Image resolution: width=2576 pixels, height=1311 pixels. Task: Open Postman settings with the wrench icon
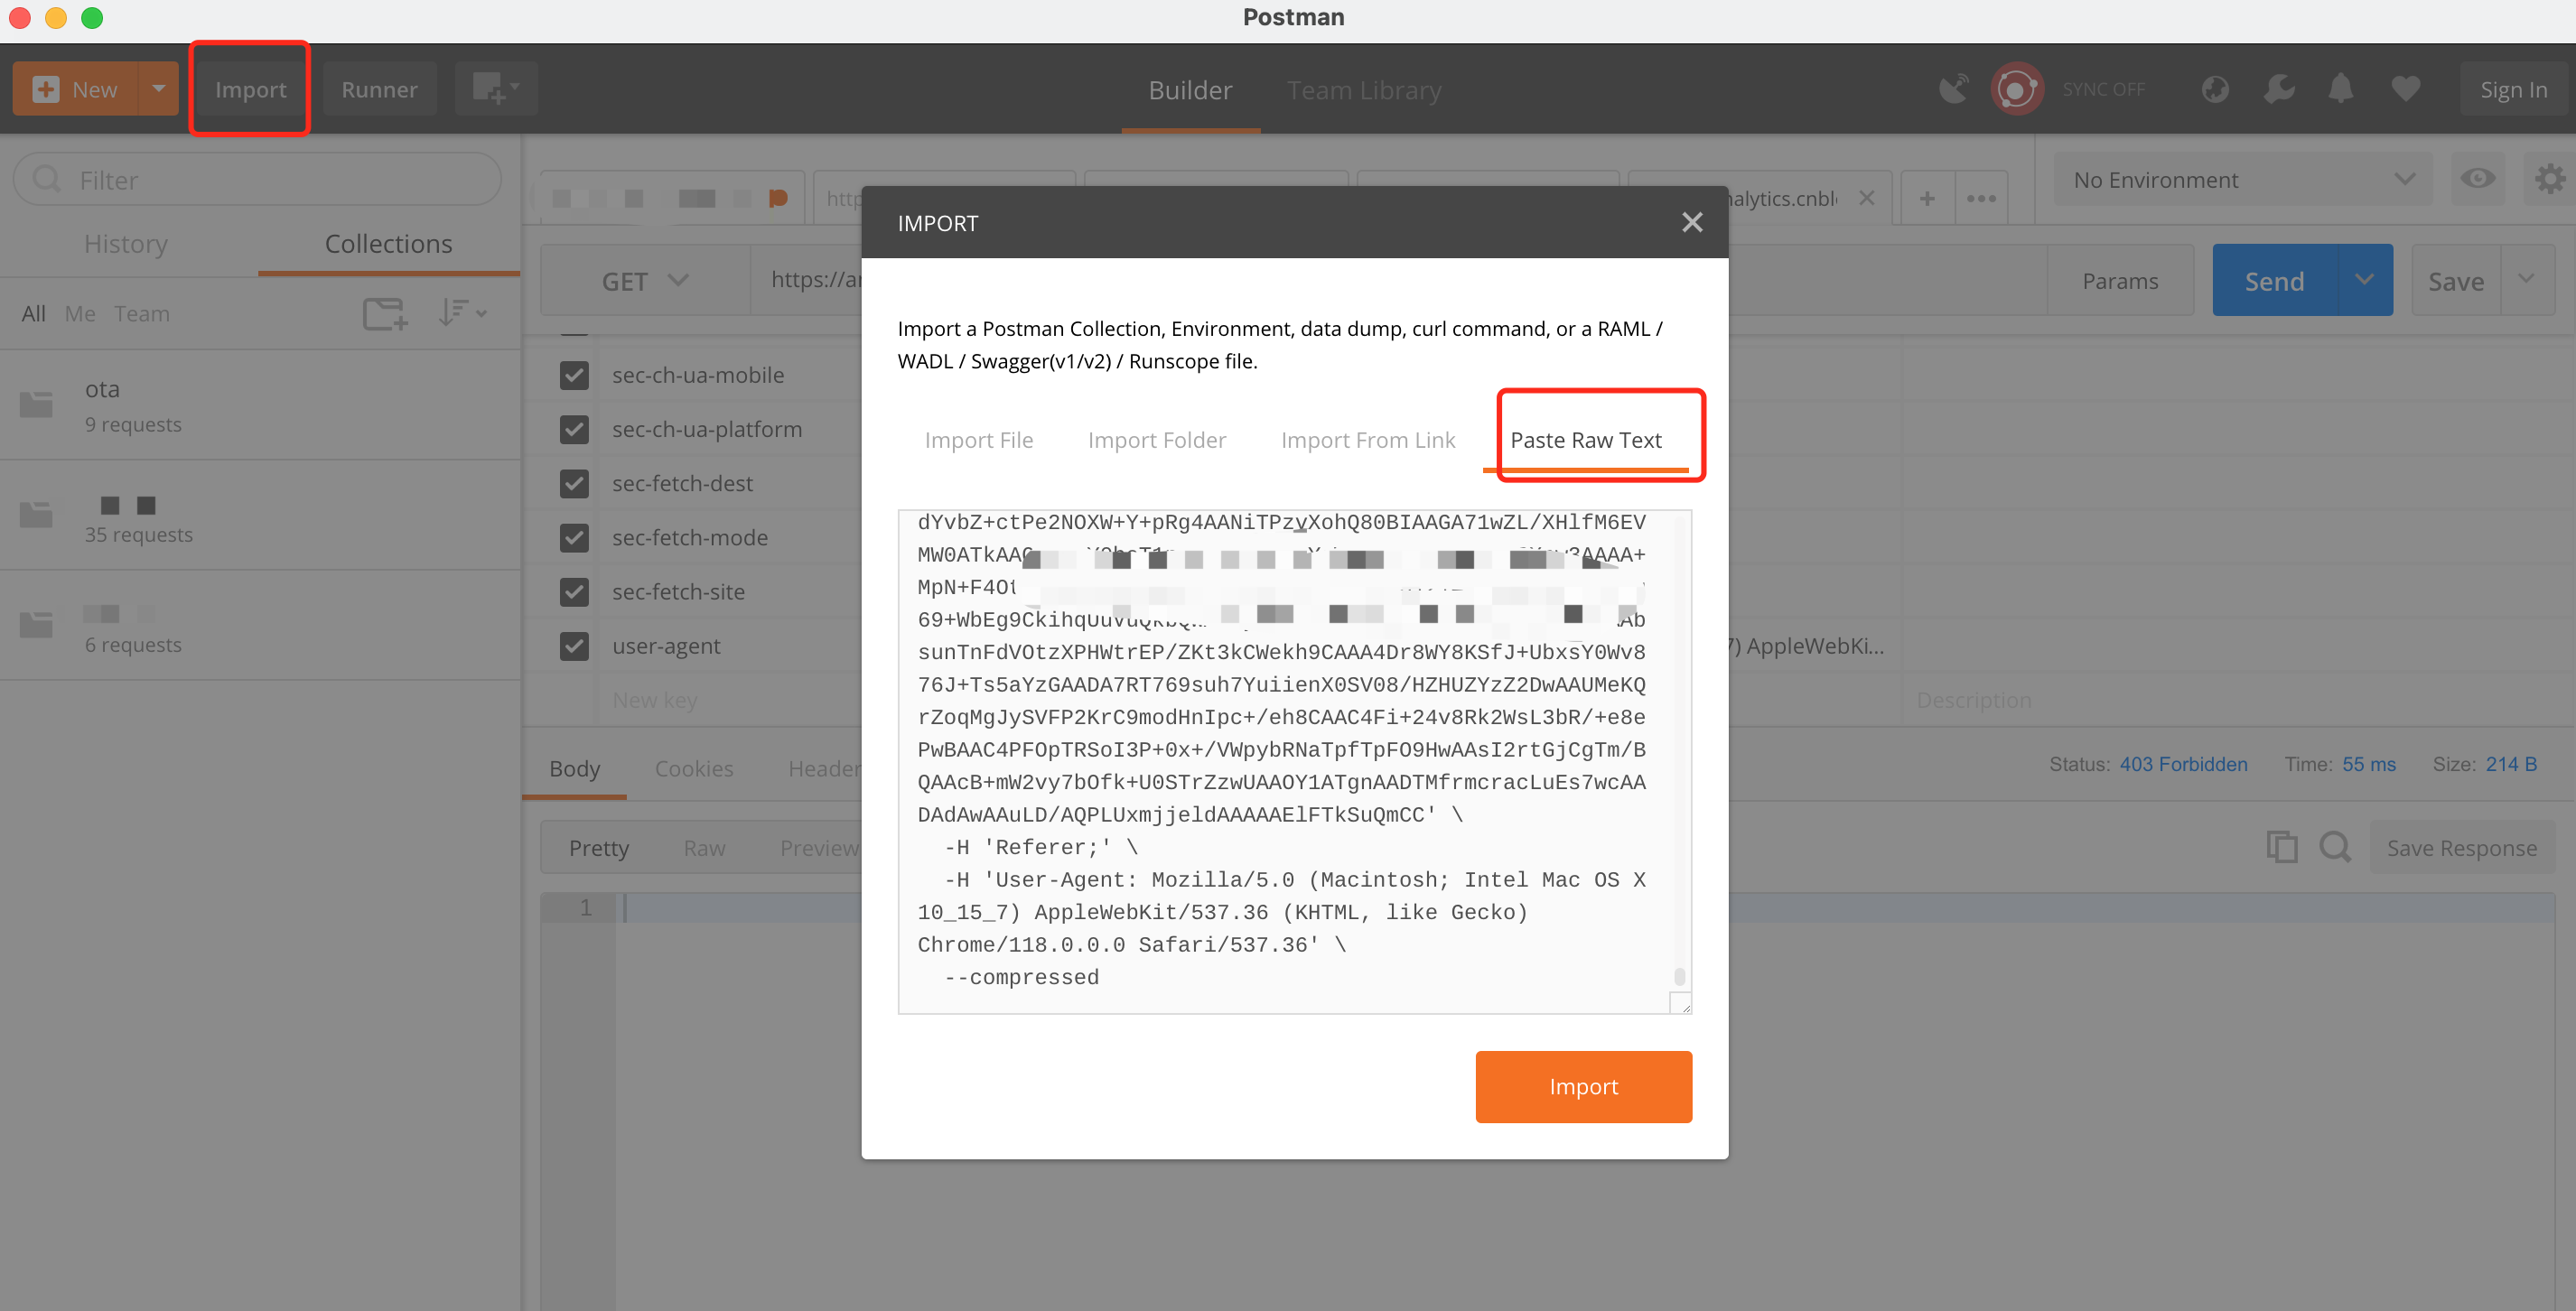click(x=2279, y=89)
